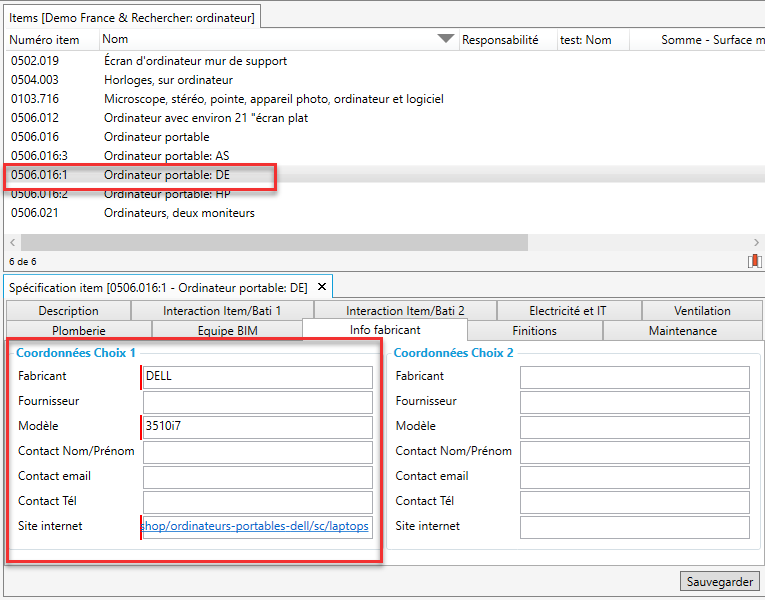Focus the Modèle field with 3510i7
This screenshot has height=600, width=765.
tap(257, 427)
